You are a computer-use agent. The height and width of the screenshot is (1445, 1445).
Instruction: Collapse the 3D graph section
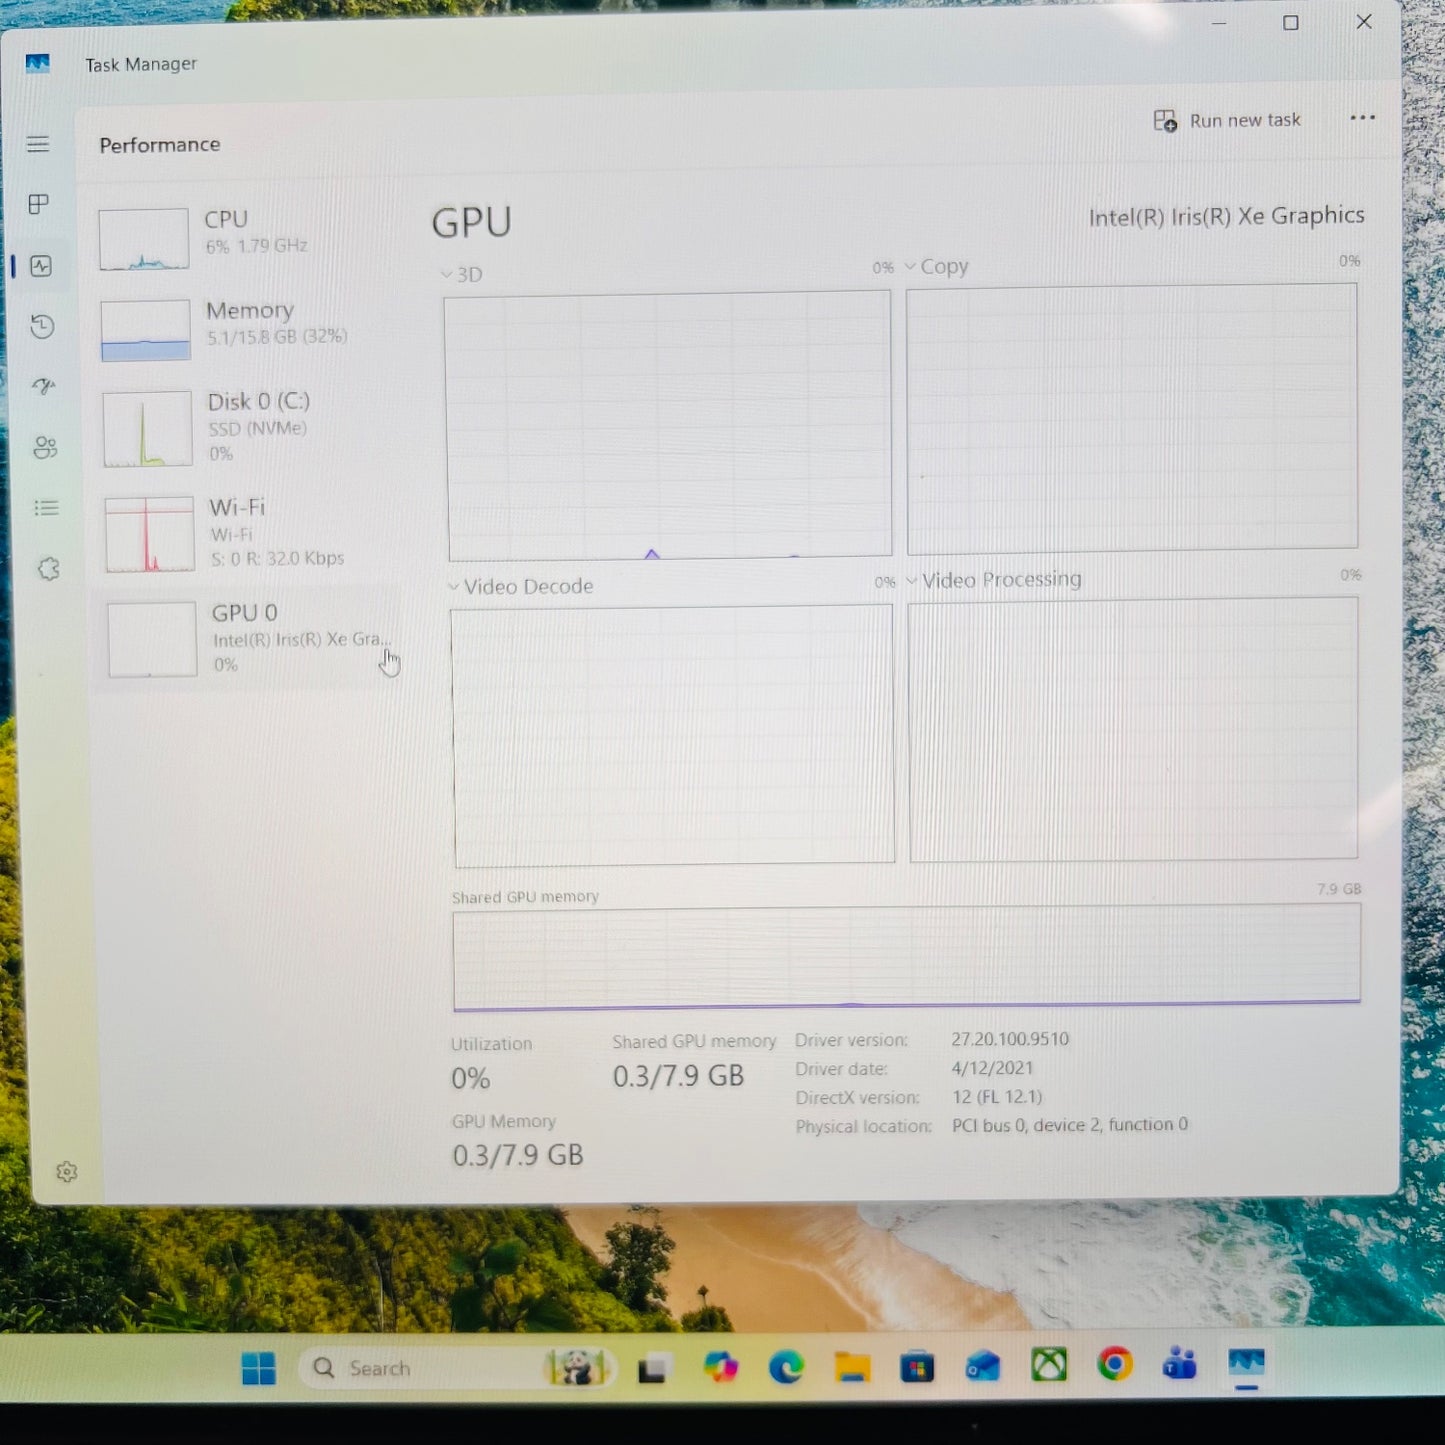click(x=446, y=273)
